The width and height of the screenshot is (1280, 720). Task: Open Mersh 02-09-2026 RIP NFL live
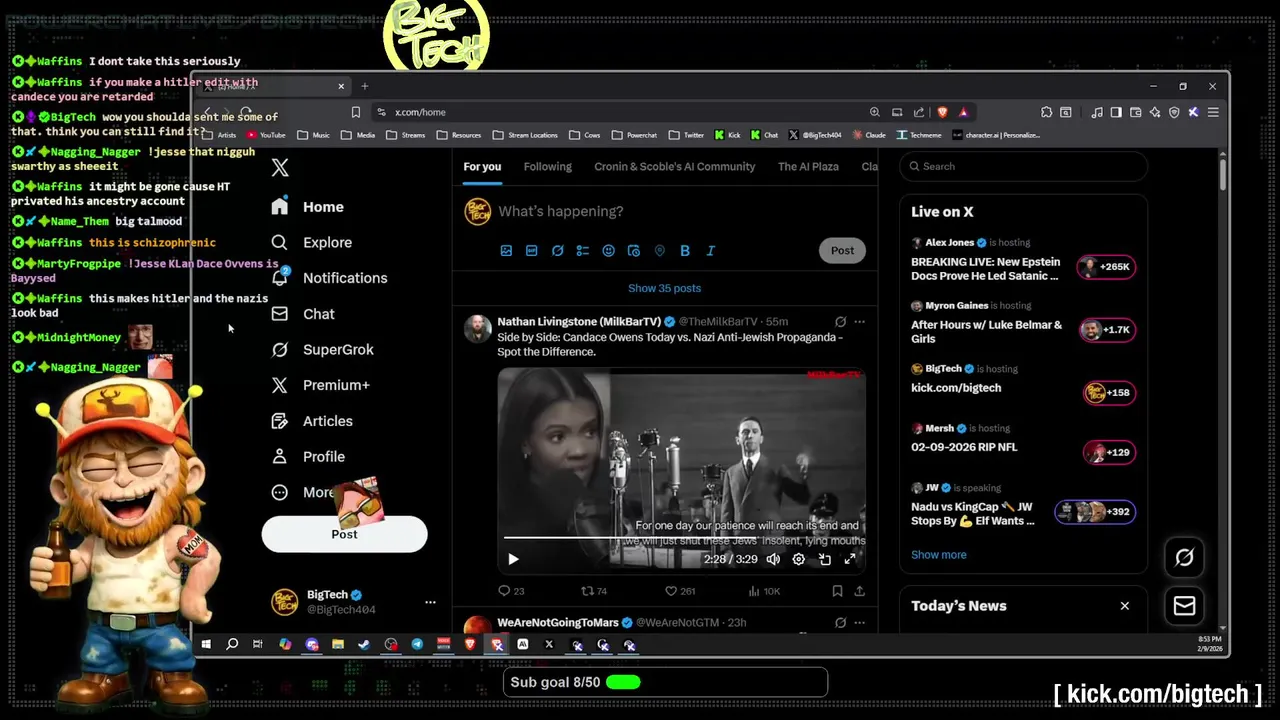point(1023,442)
